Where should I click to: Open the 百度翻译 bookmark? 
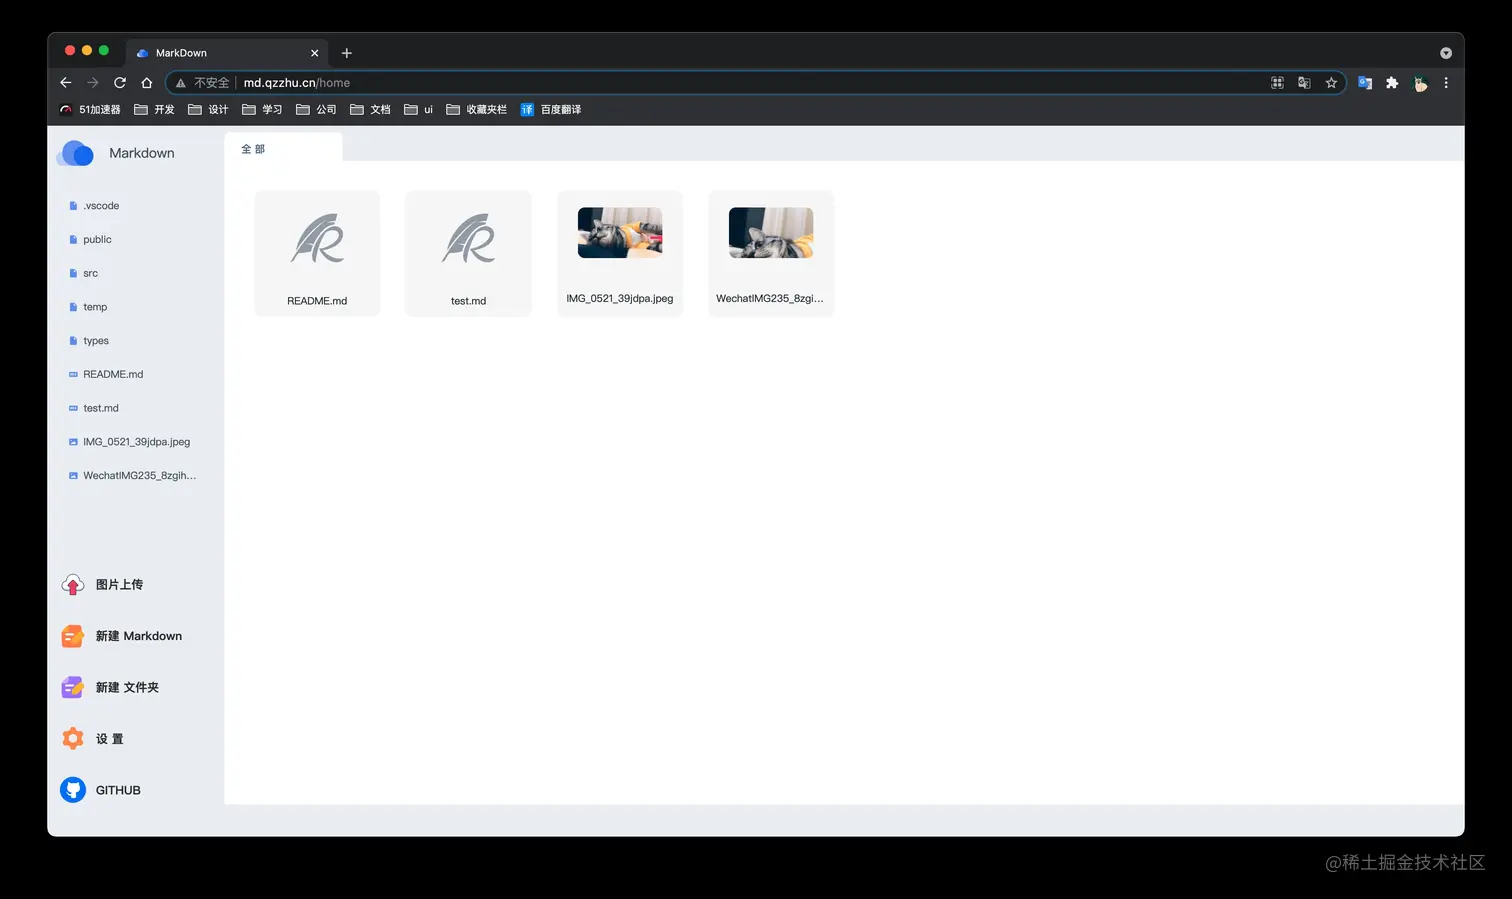point(551,110)
